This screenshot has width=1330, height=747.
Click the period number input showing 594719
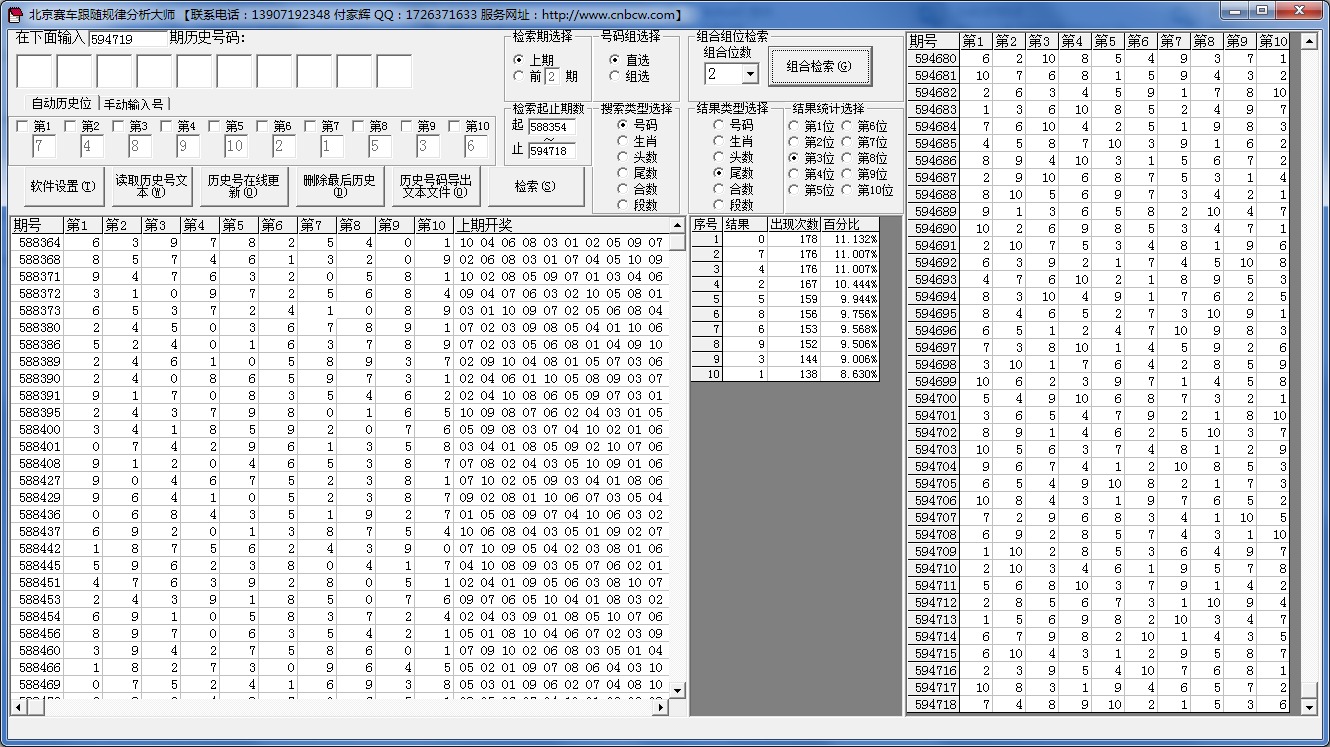tap(128, 39)
